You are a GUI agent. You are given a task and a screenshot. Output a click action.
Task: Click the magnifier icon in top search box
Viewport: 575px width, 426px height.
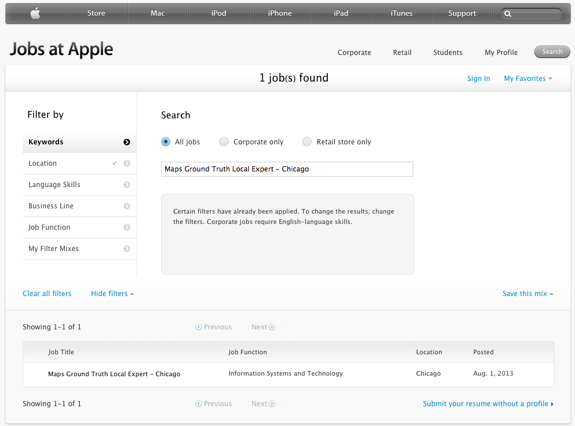[508, 14]
